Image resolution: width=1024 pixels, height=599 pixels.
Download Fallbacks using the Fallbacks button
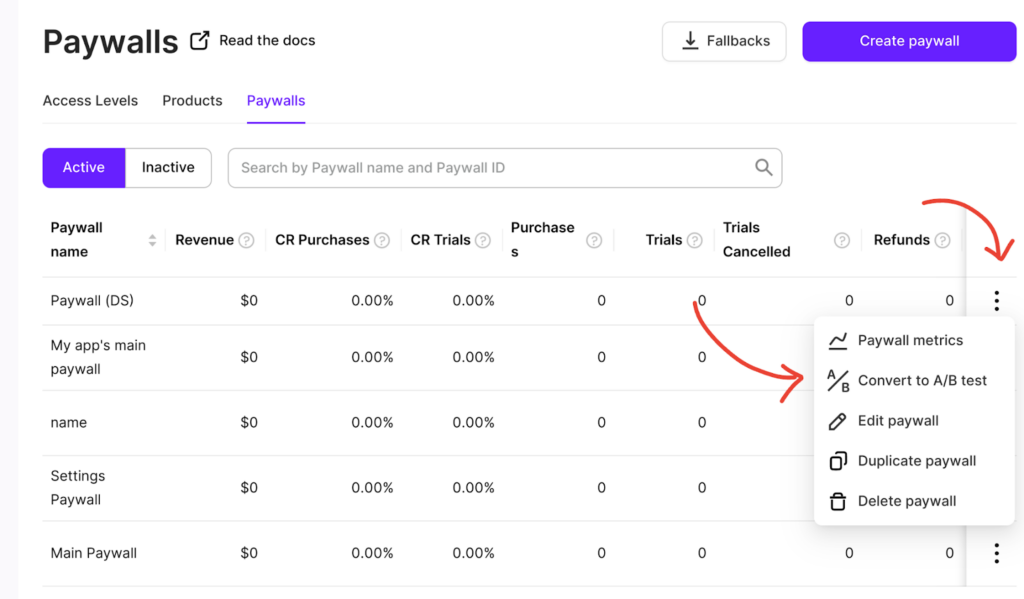(724, 41)
